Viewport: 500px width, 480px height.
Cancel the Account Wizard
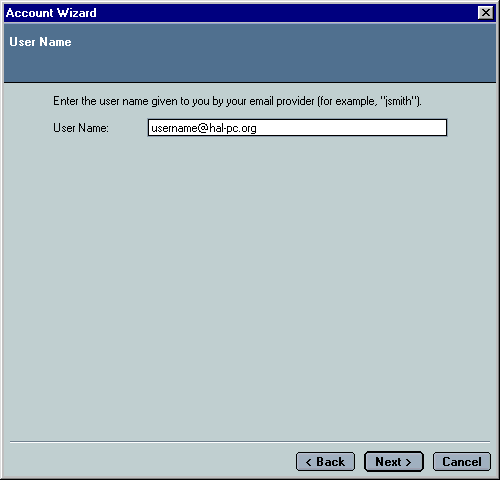click(x=462, y=462)
